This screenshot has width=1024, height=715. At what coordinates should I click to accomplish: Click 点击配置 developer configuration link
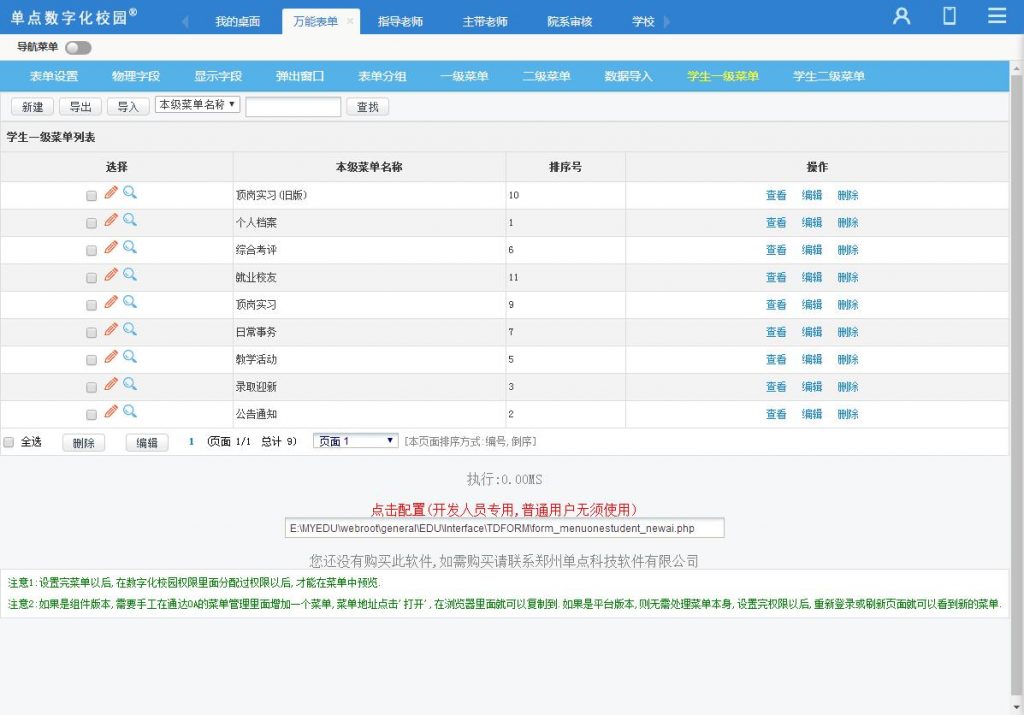click(x=504, y=509)
